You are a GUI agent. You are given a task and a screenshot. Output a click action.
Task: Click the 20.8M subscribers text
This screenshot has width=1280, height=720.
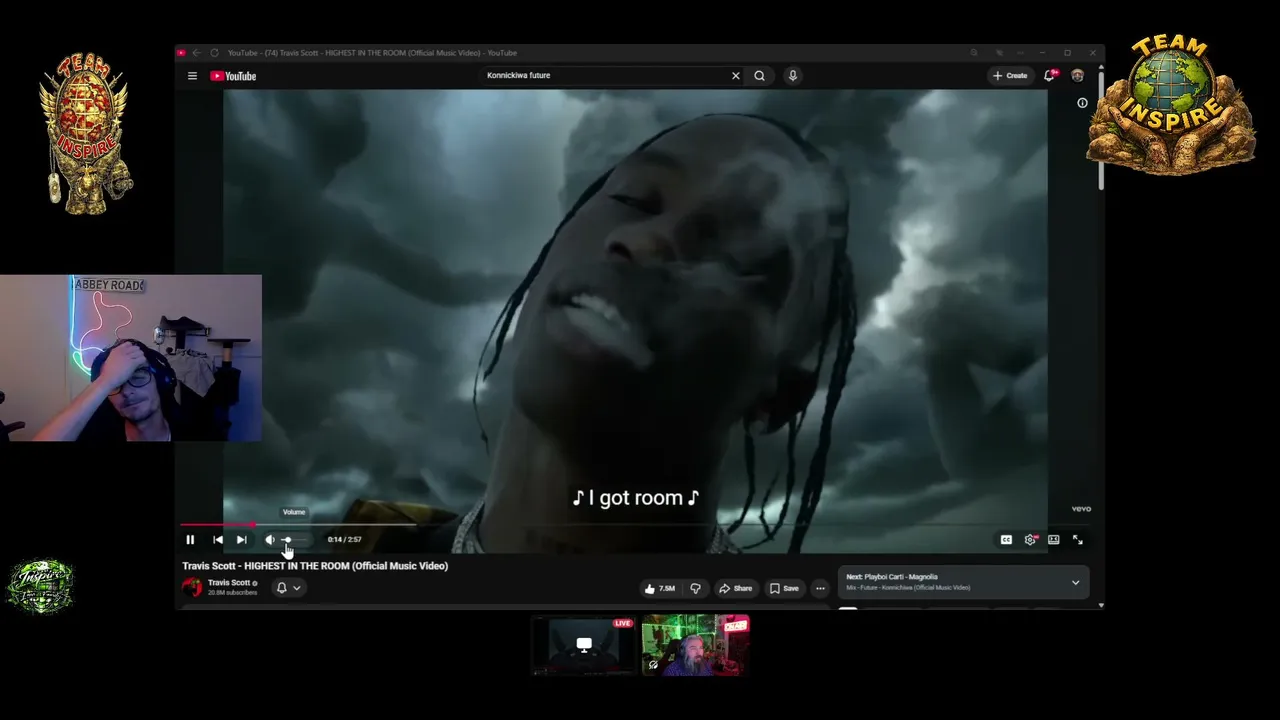point(232,593)
